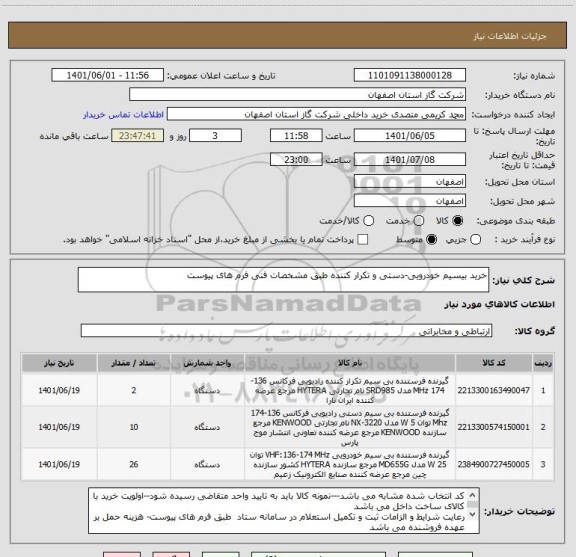Image resolution: width=576 pixels, height=557 pixels.
Task: Select the متوسط purchase process radio
Action: tap(431, 240)
